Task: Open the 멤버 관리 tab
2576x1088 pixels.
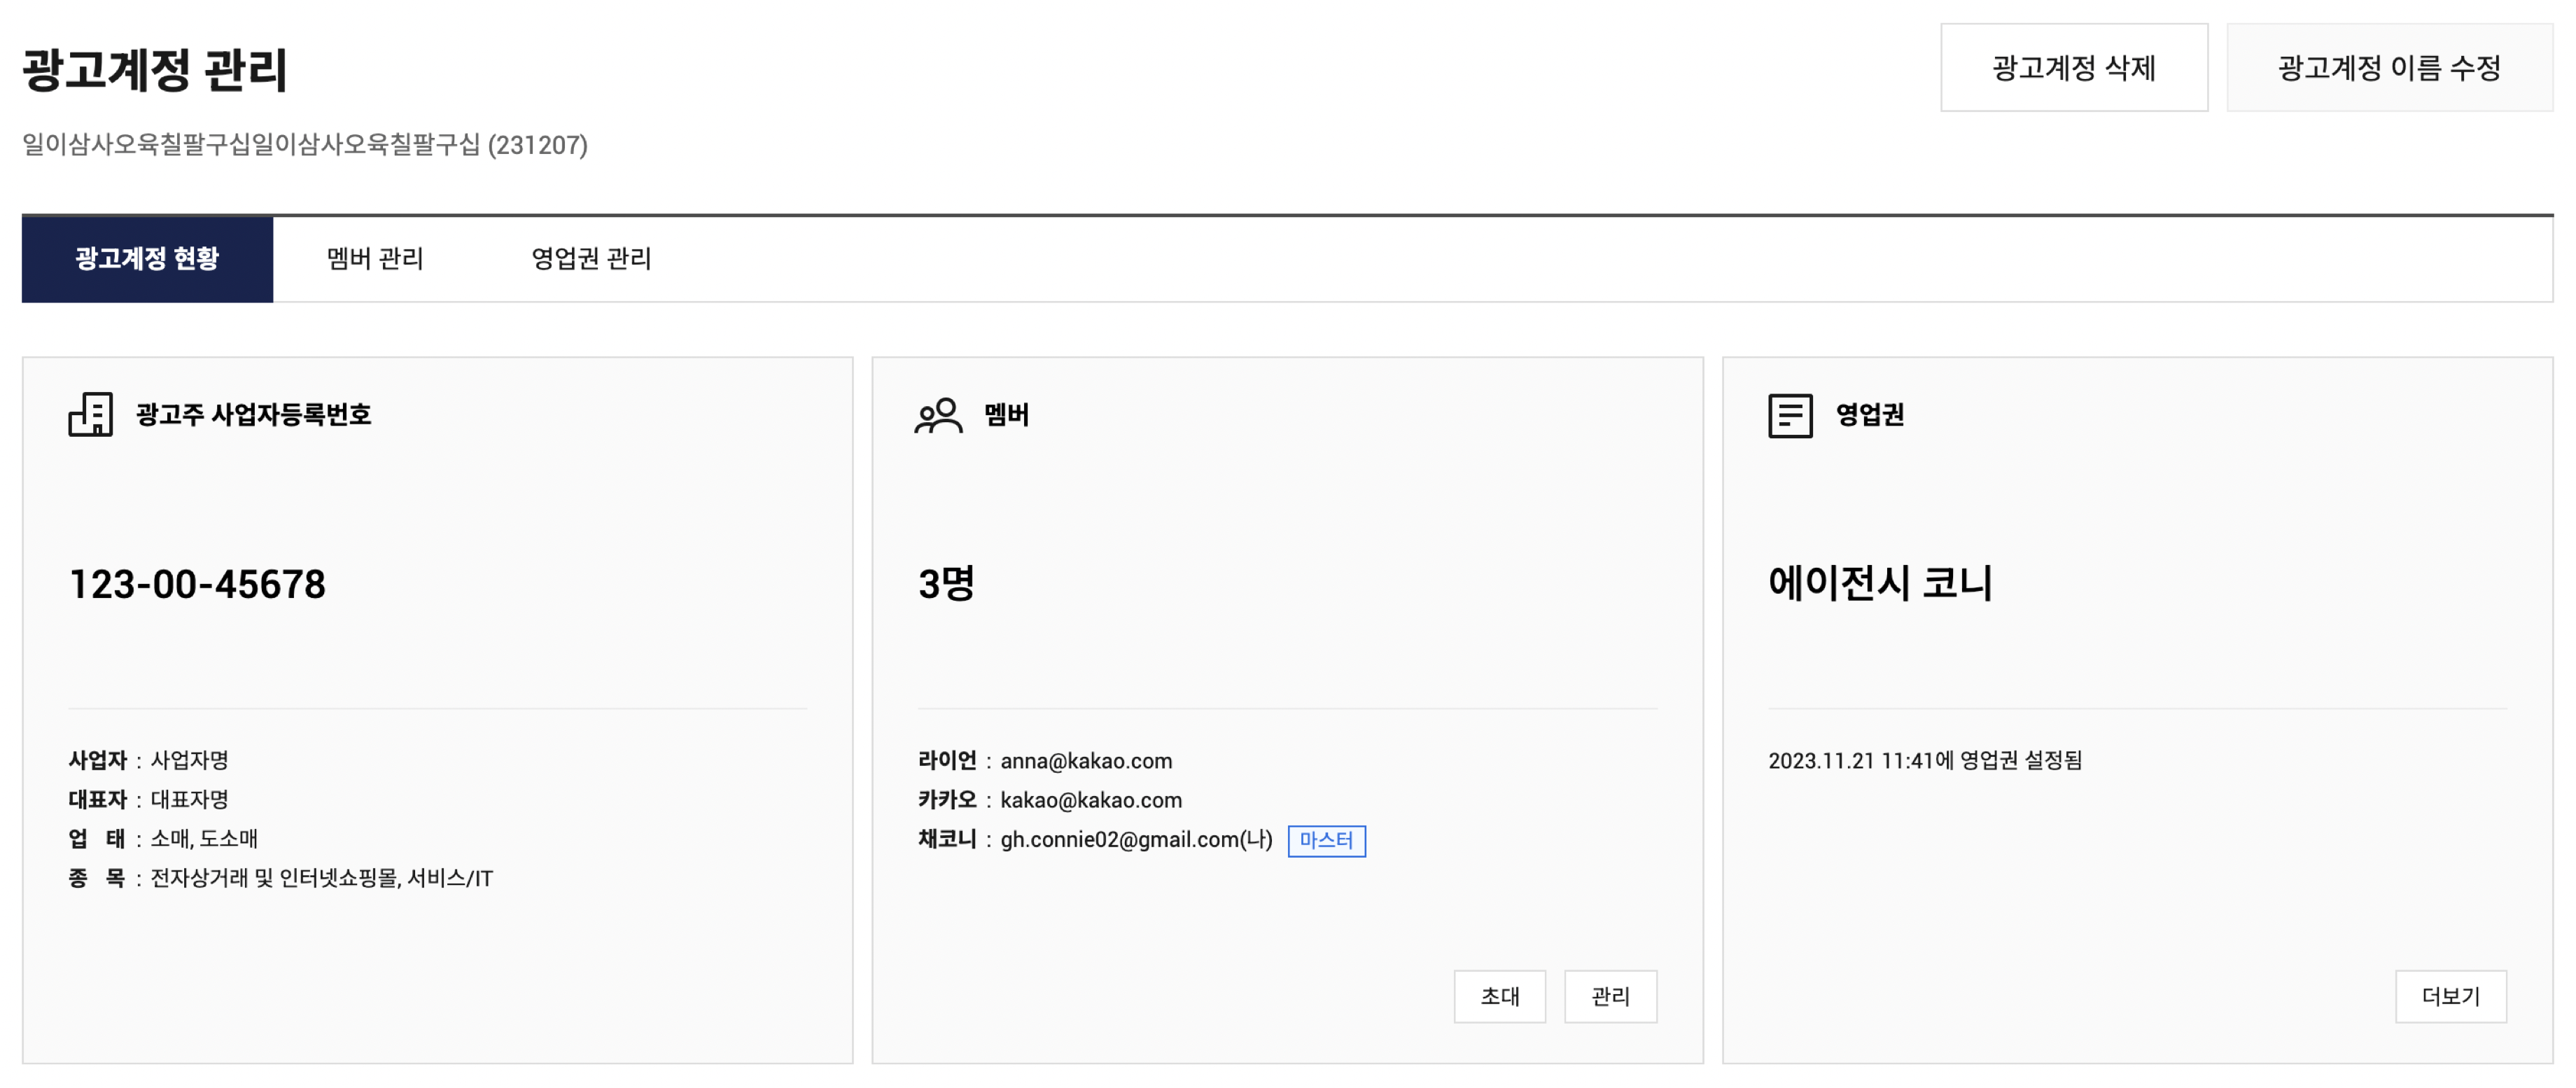Action: 375,259
